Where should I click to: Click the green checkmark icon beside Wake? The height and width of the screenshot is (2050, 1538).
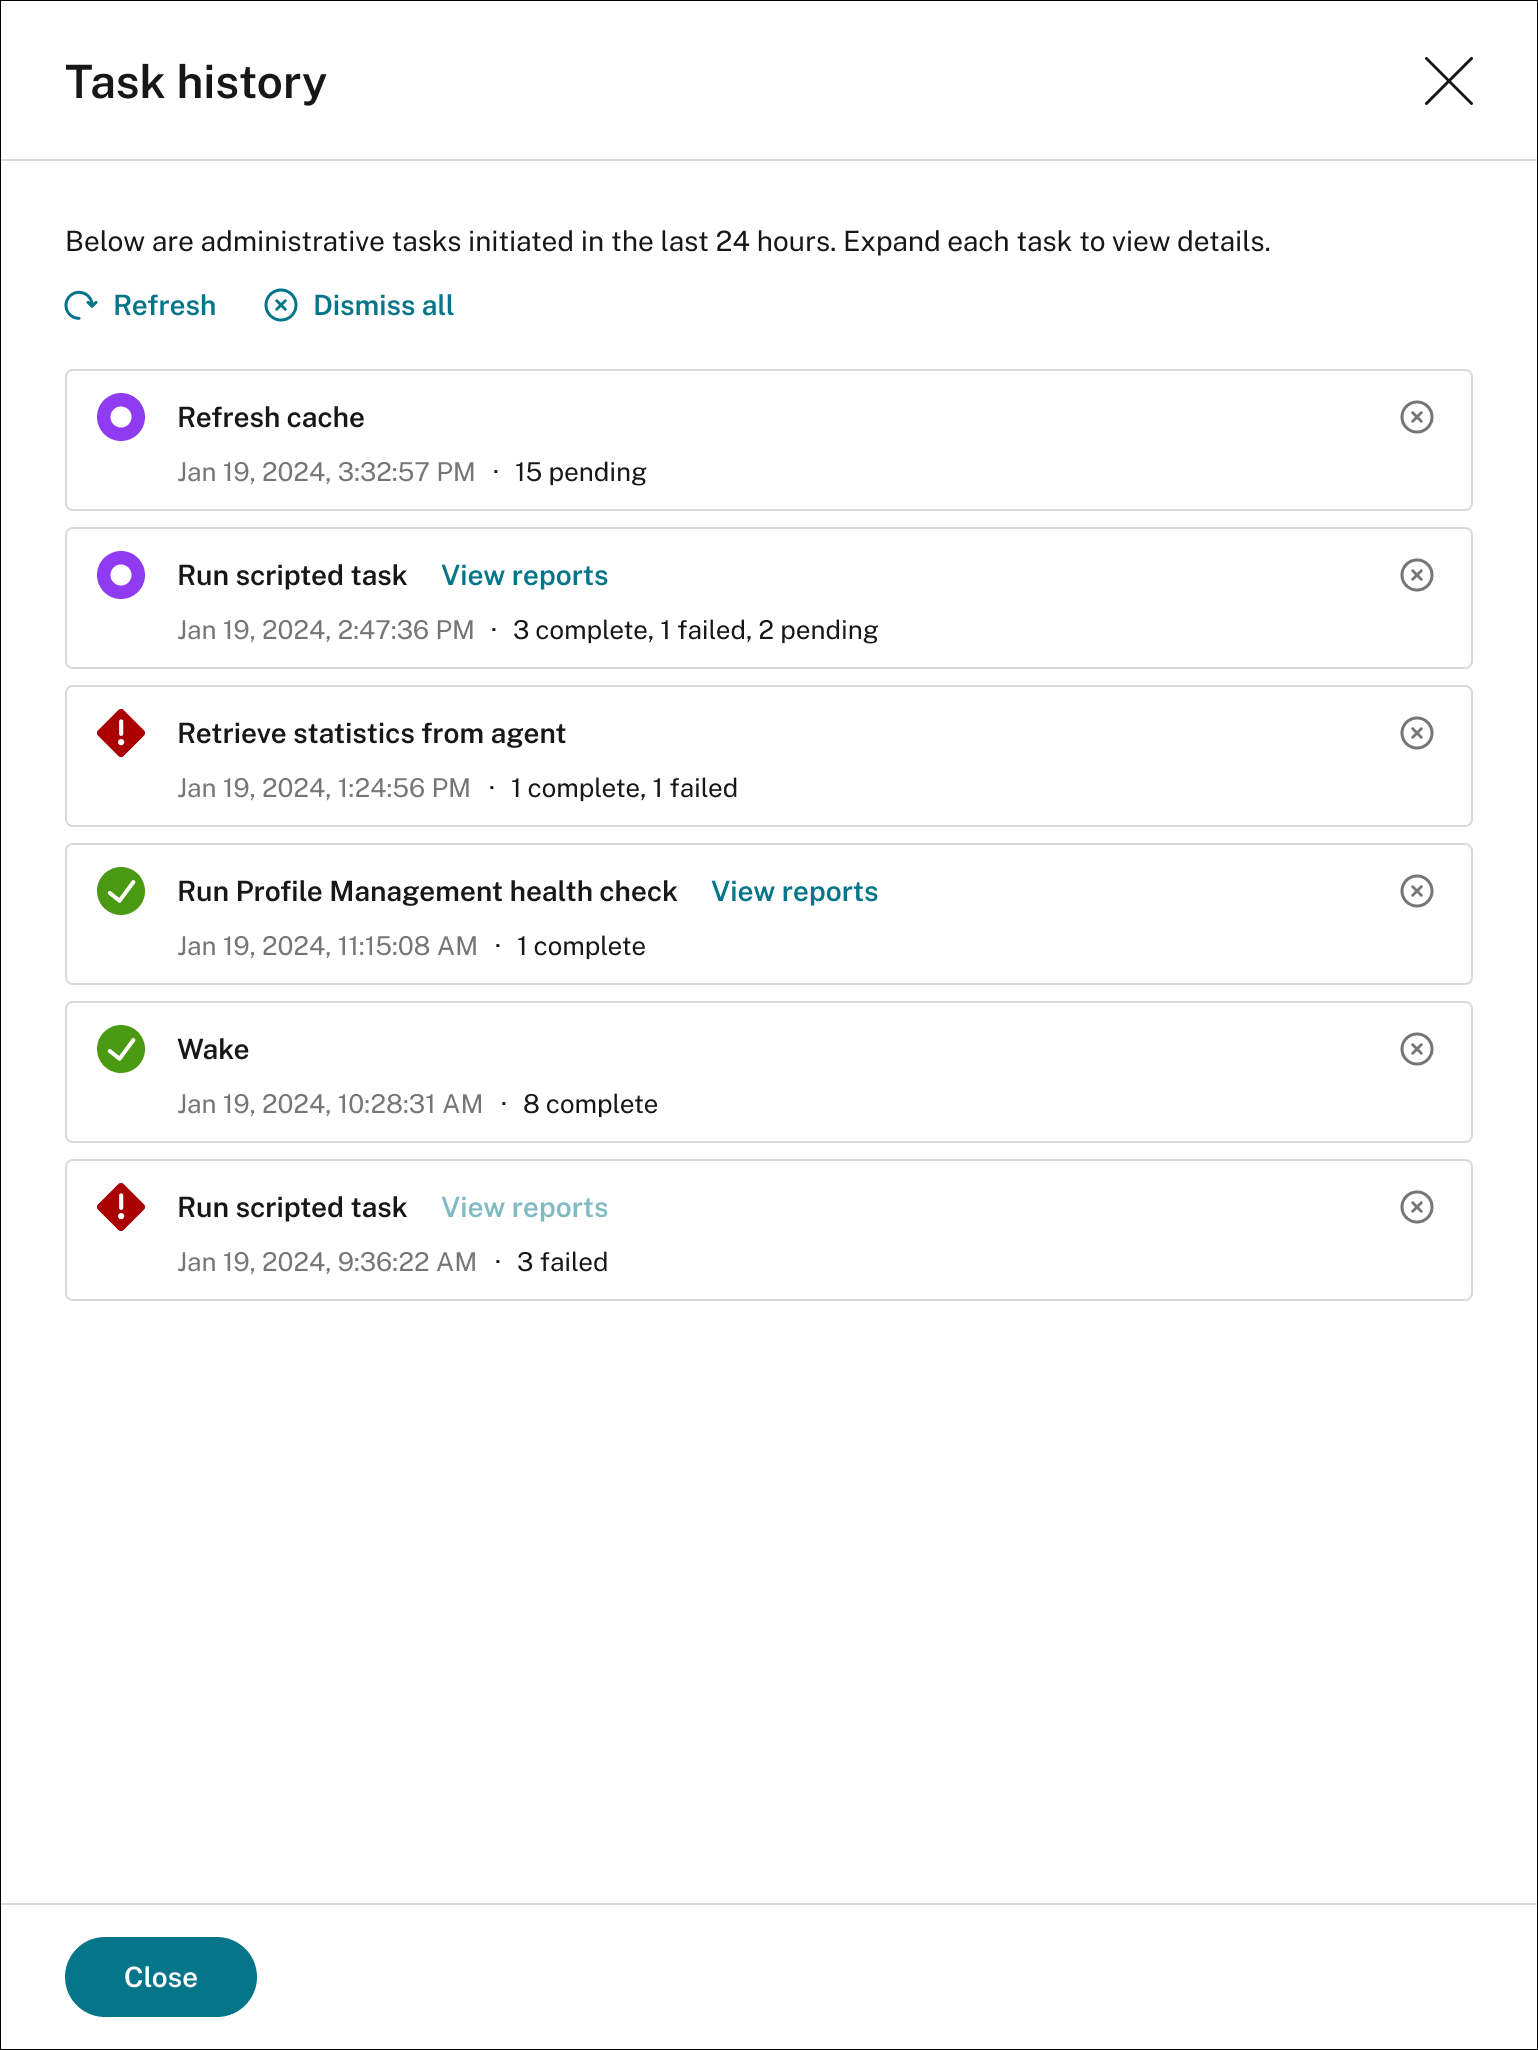click(x=121, y=1049)
